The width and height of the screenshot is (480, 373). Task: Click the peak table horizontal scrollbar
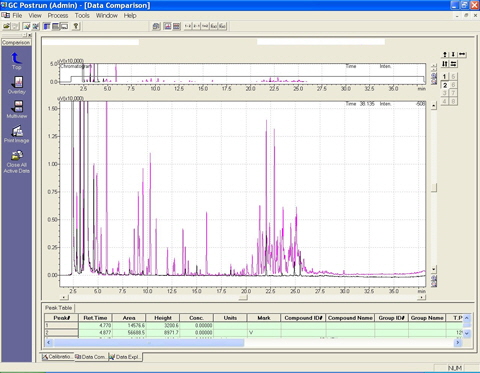tap(253, 342)
